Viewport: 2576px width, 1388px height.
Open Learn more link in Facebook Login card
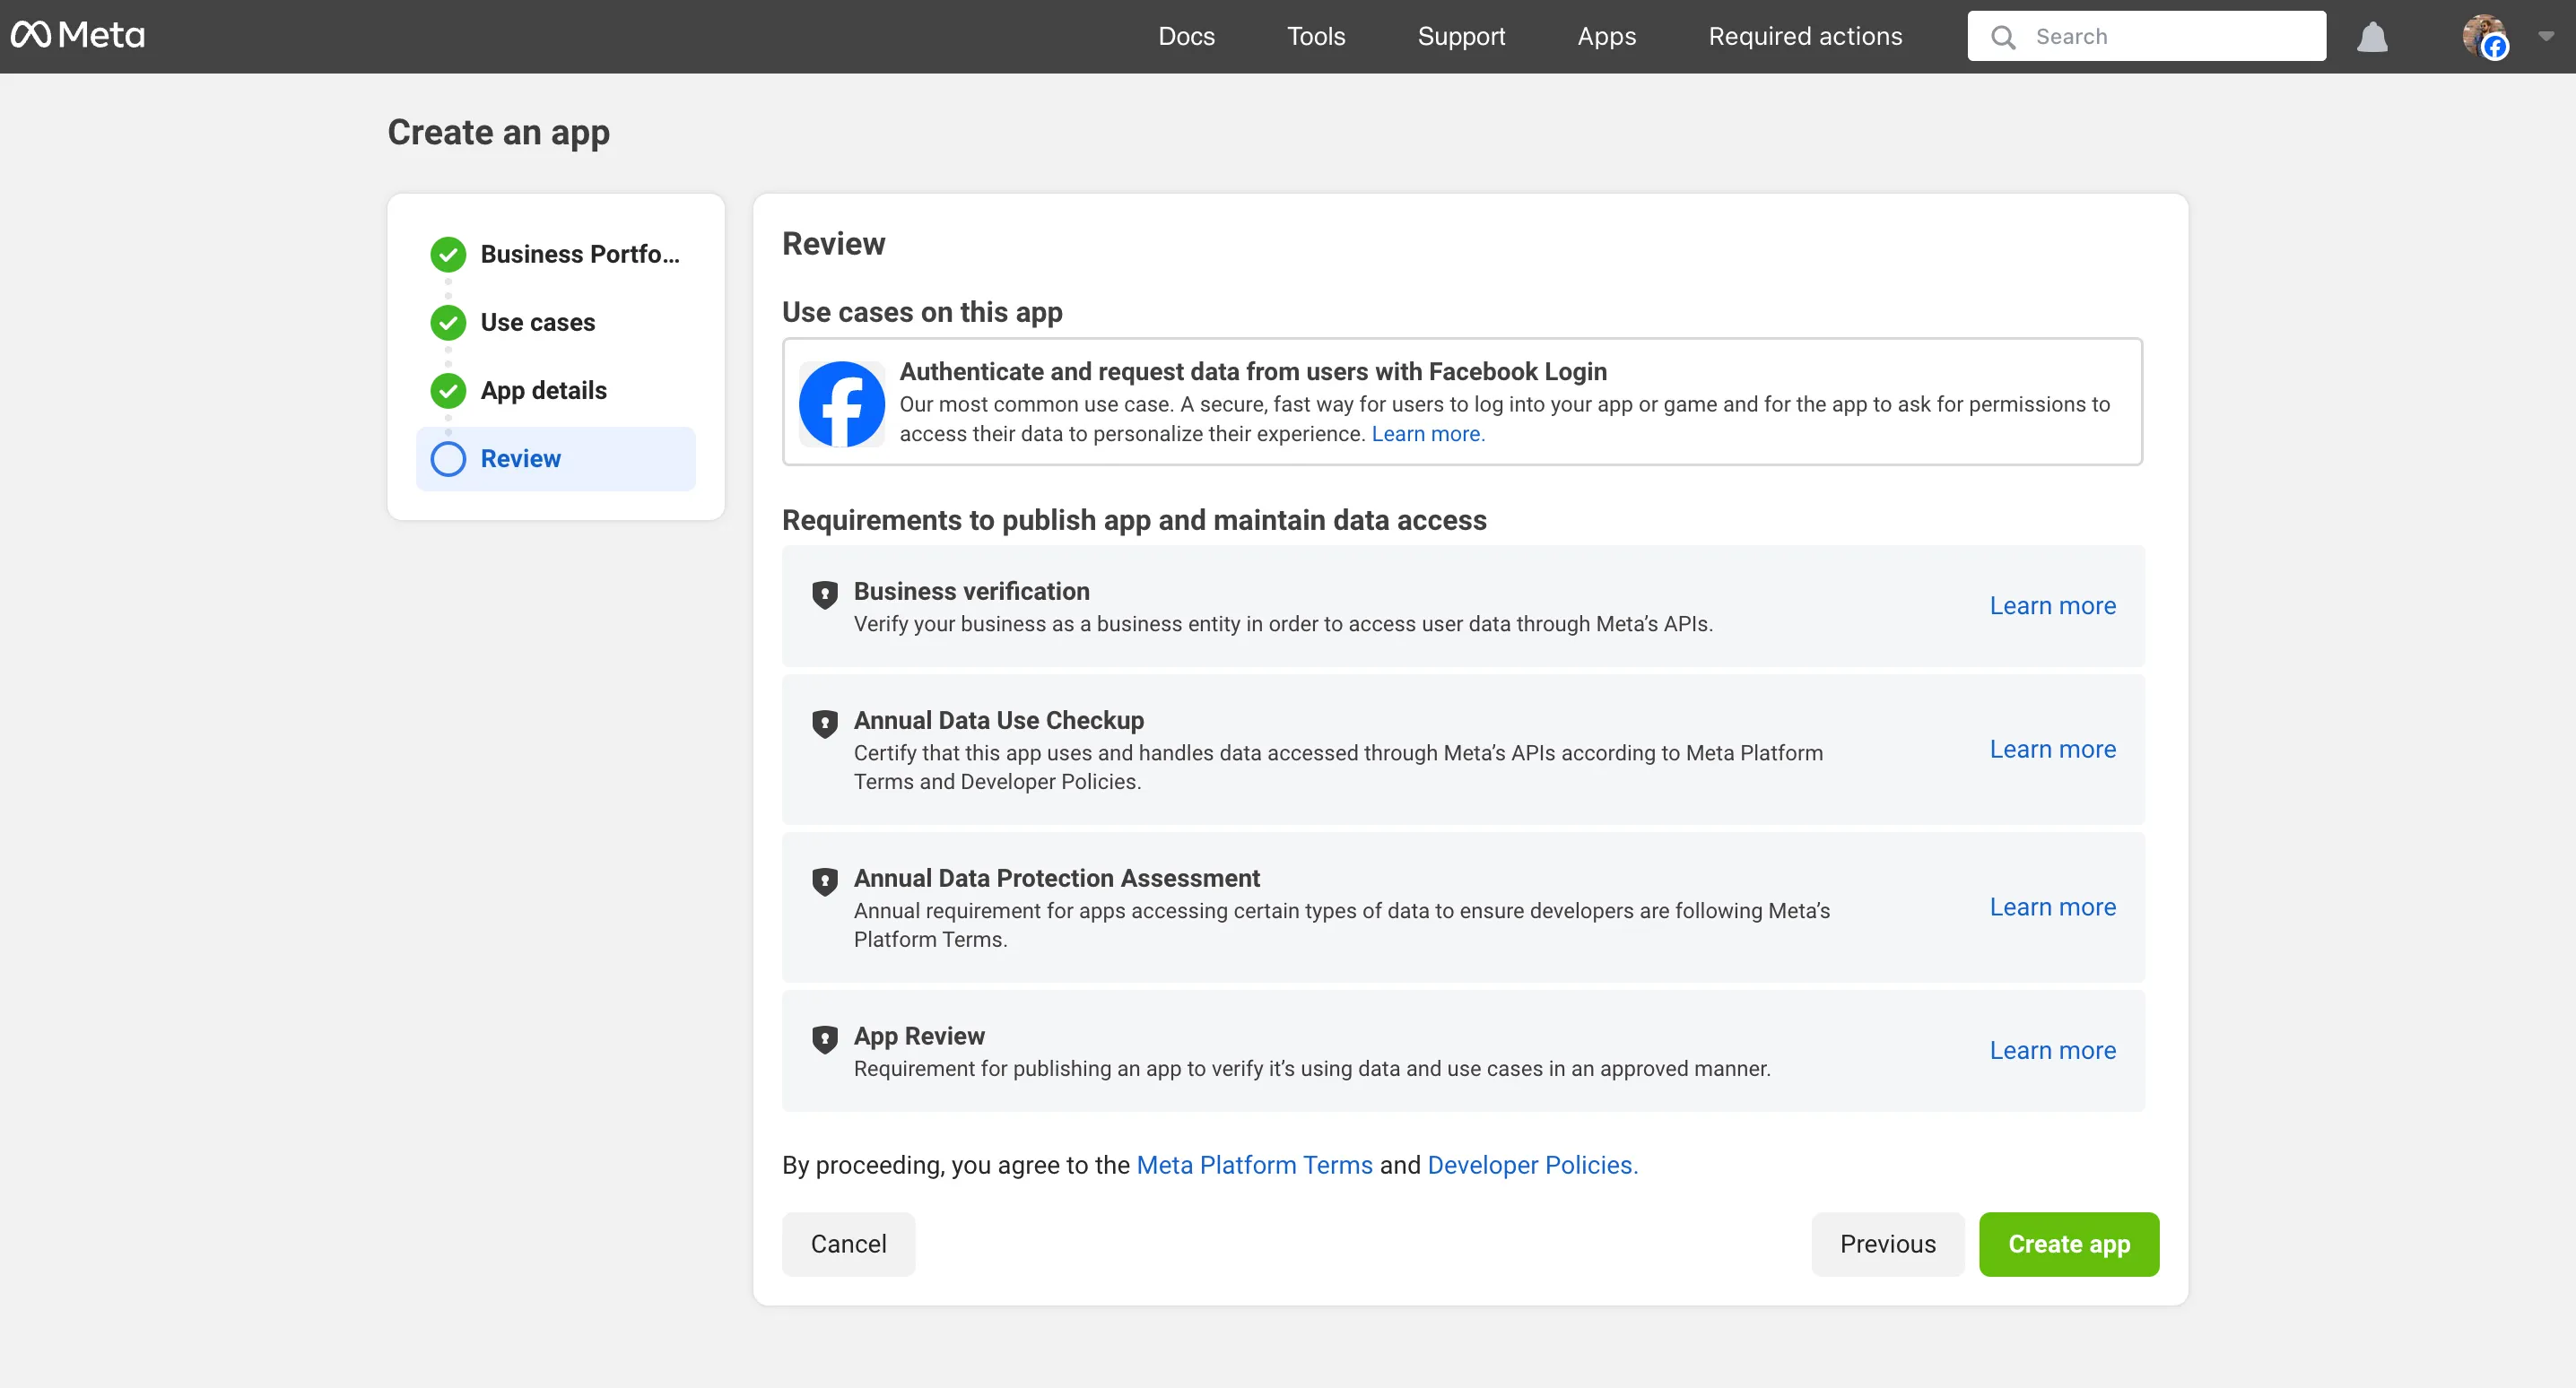click(x=1428, y=434)
